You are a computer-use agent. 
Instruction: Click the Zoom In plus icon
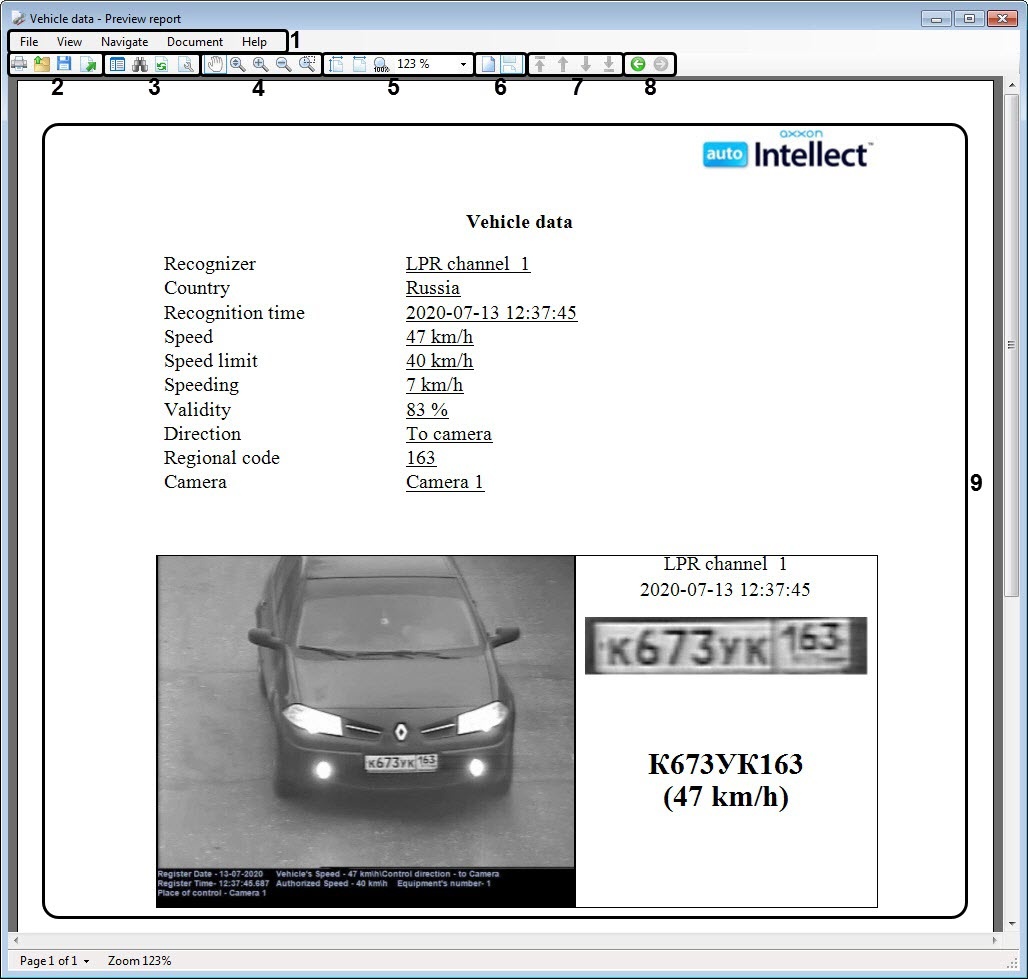click(260, 64)
